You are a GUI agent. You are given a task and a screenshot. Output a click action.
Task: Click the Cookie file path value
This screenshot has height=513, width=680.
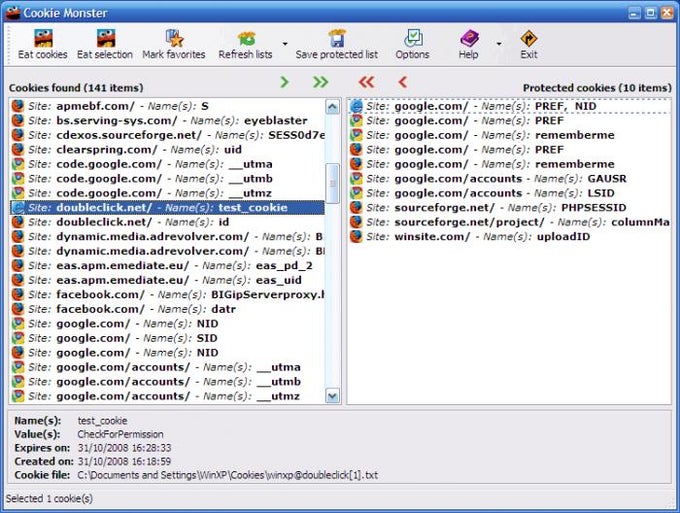point(228,475)
